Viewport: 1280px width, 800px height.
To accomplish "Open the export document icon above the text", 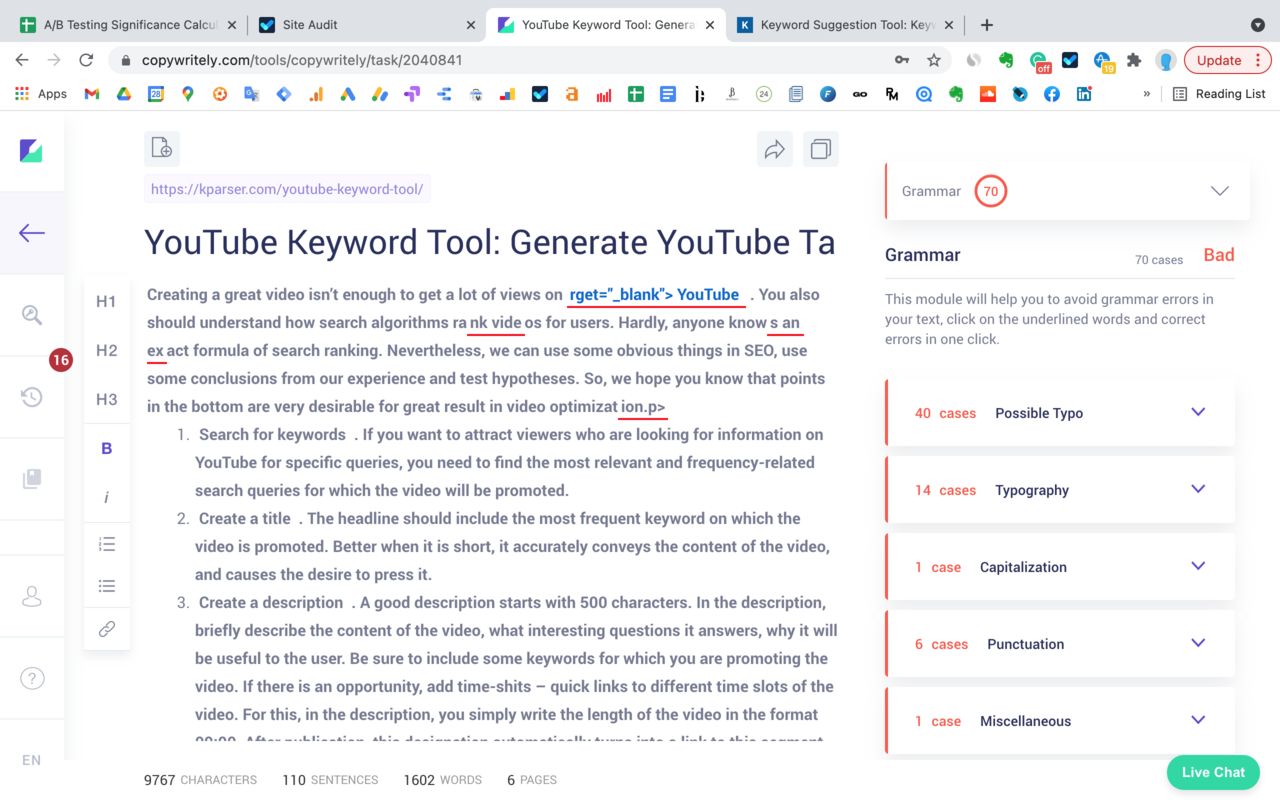I will coord(161,148).
